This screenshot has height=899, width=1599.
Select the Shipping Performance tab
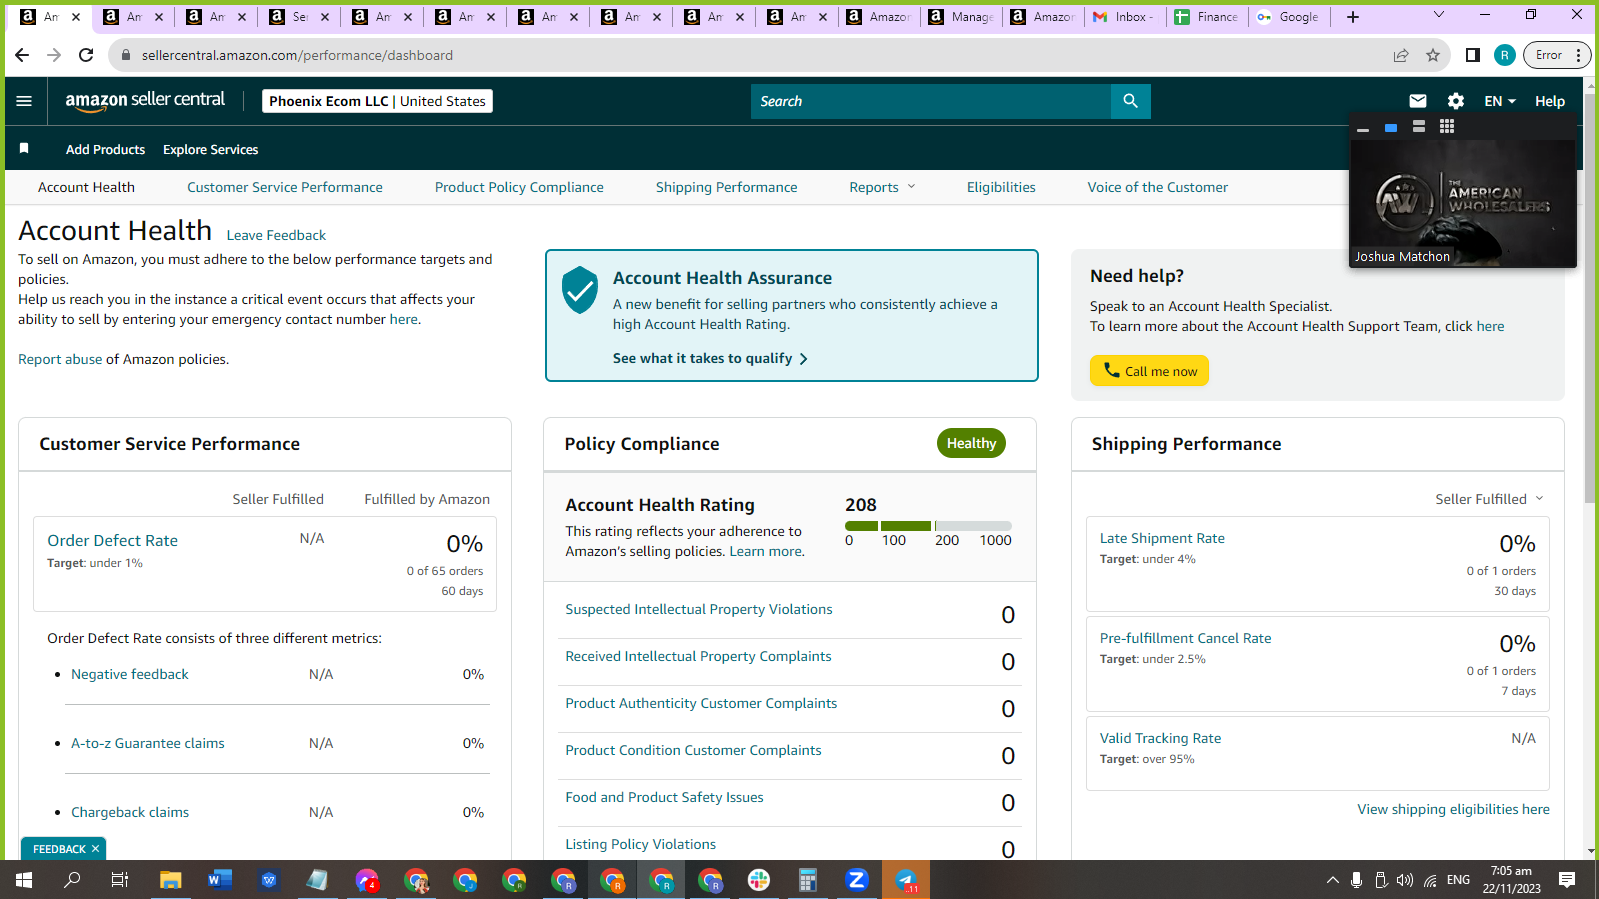tap(727, 187)
